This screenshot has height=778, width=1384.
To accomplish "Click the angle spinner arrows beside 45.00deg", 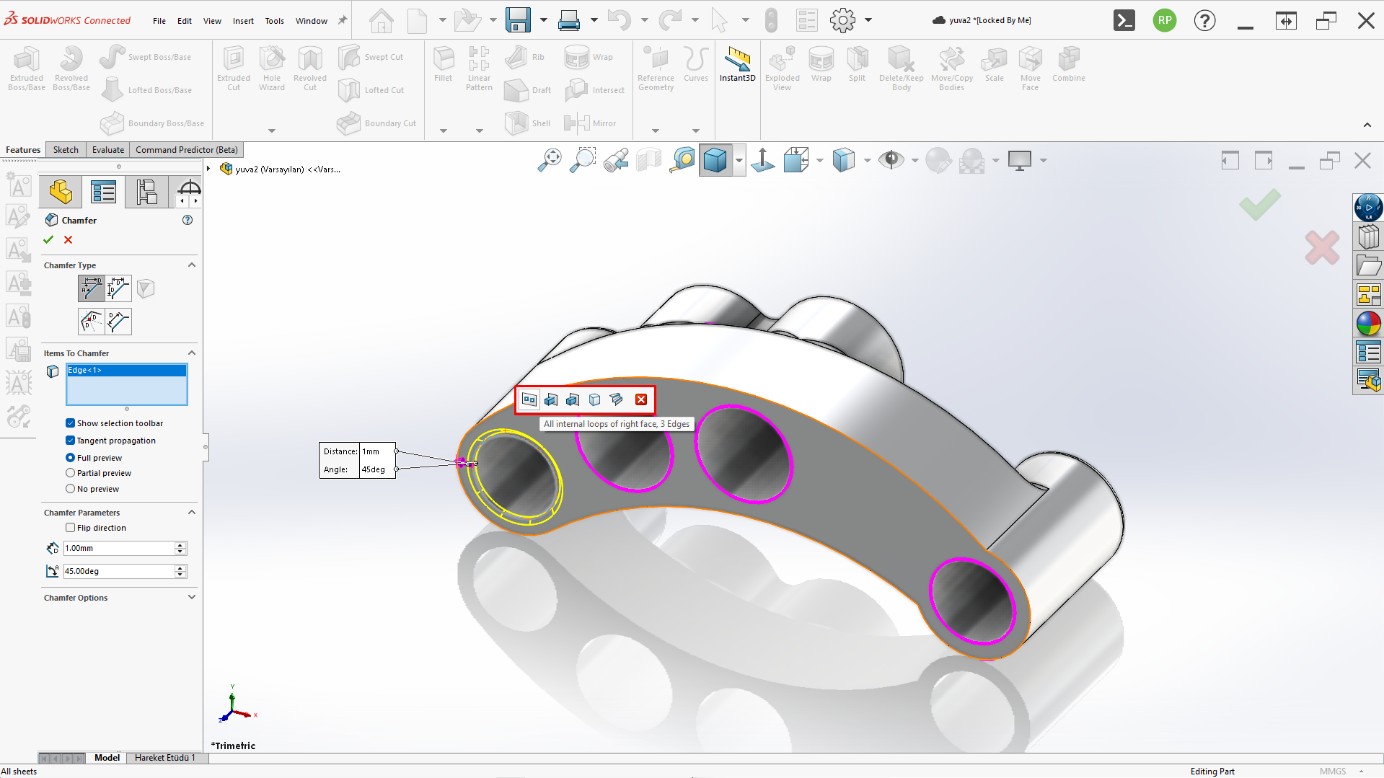I will click(181, 571).
